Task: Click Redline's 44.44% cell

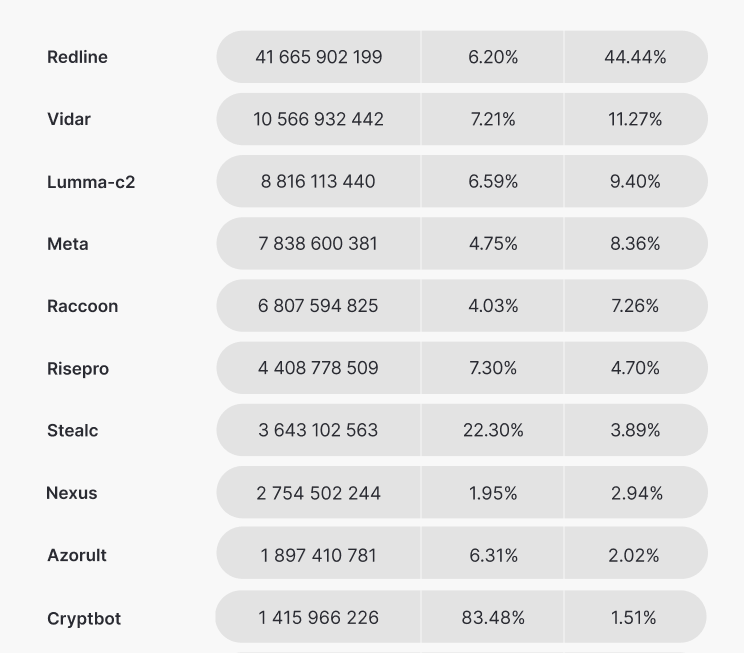Action: point(635,57)
